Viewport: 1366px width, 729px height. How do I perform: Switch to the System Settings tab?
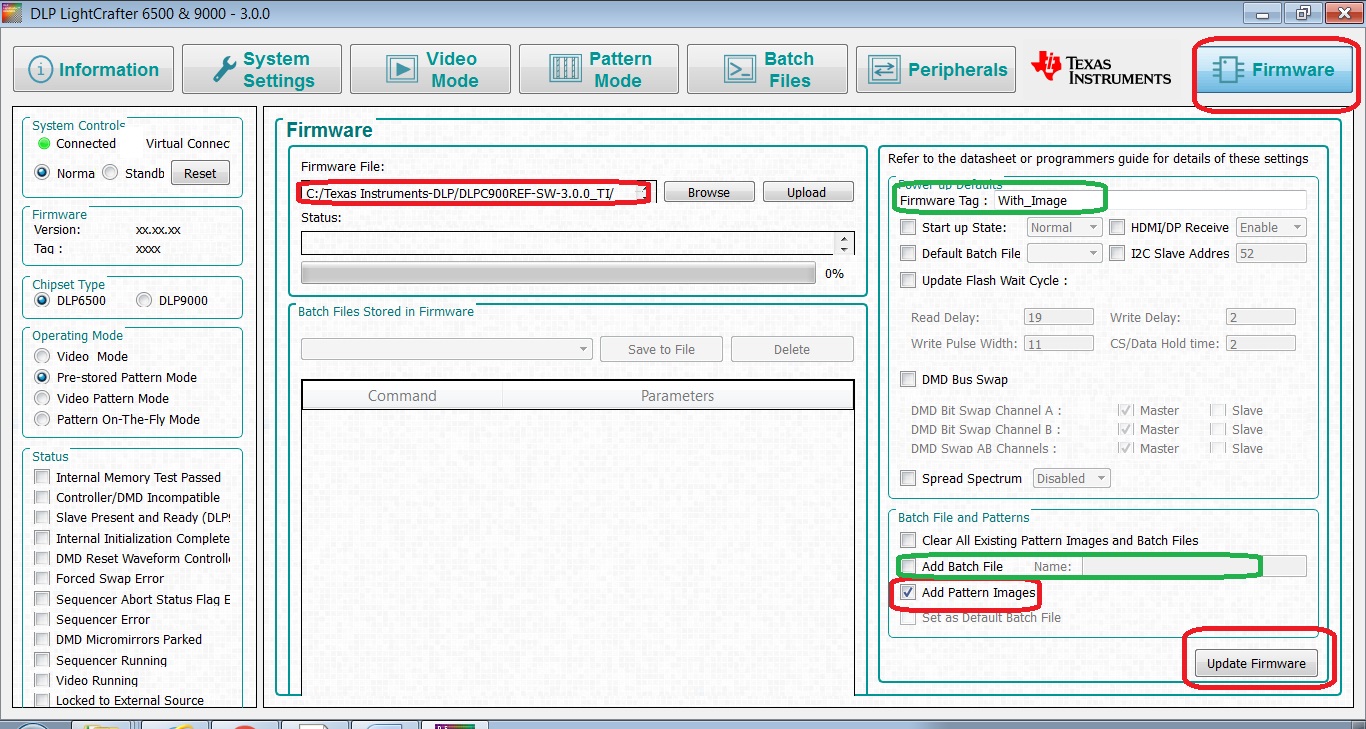pos(262,70)
